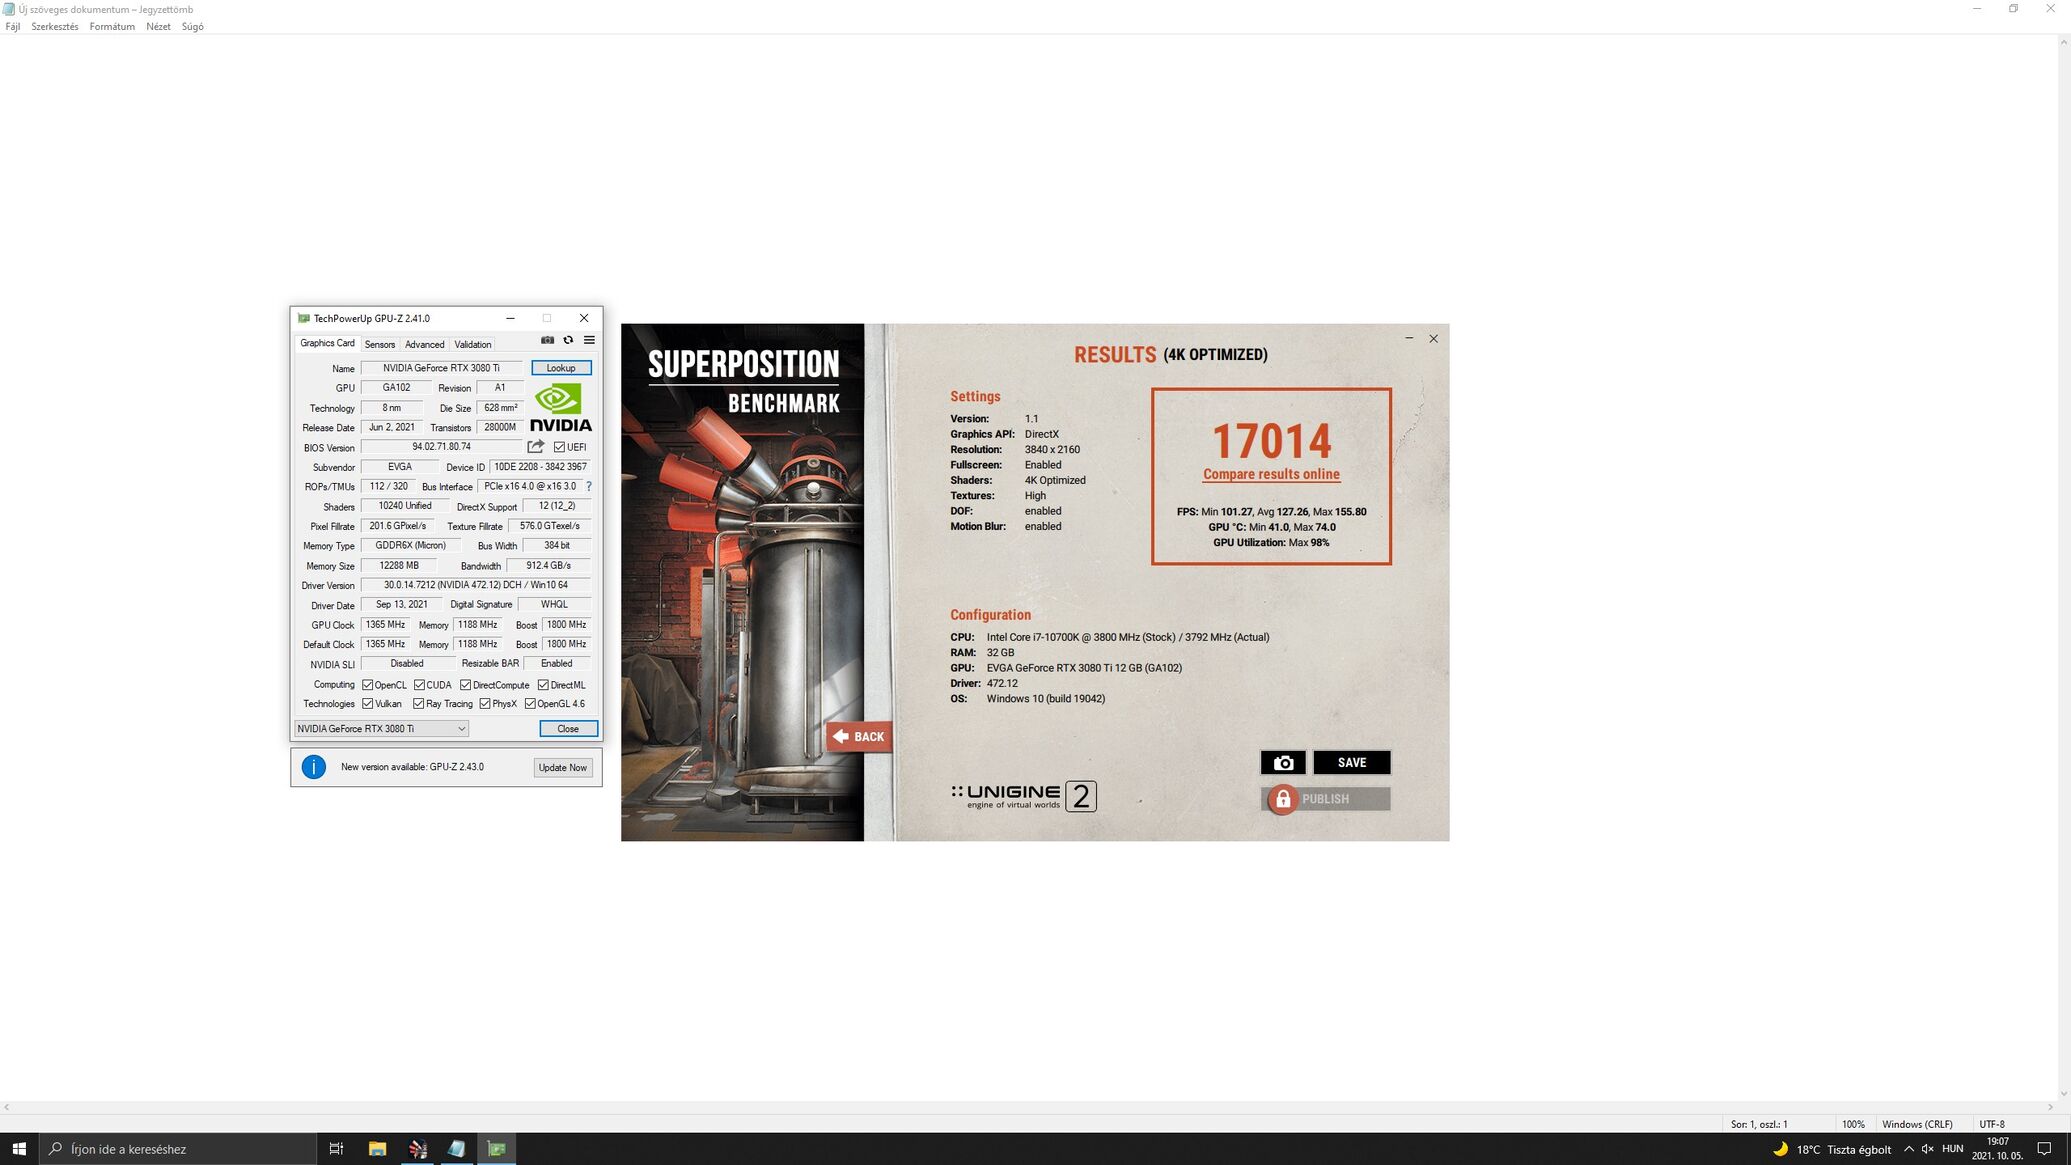This screenshot has height=1165, width=2071.
Task: Open the Nézet menu in Notepad
Action: [x=158, y=27]
